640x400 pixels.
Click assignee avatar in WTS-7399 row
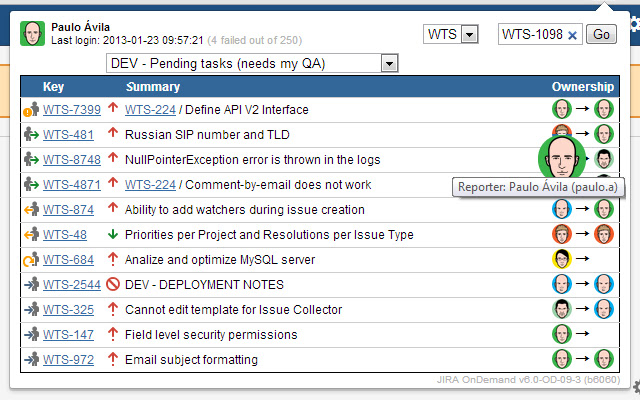[604, 109]
